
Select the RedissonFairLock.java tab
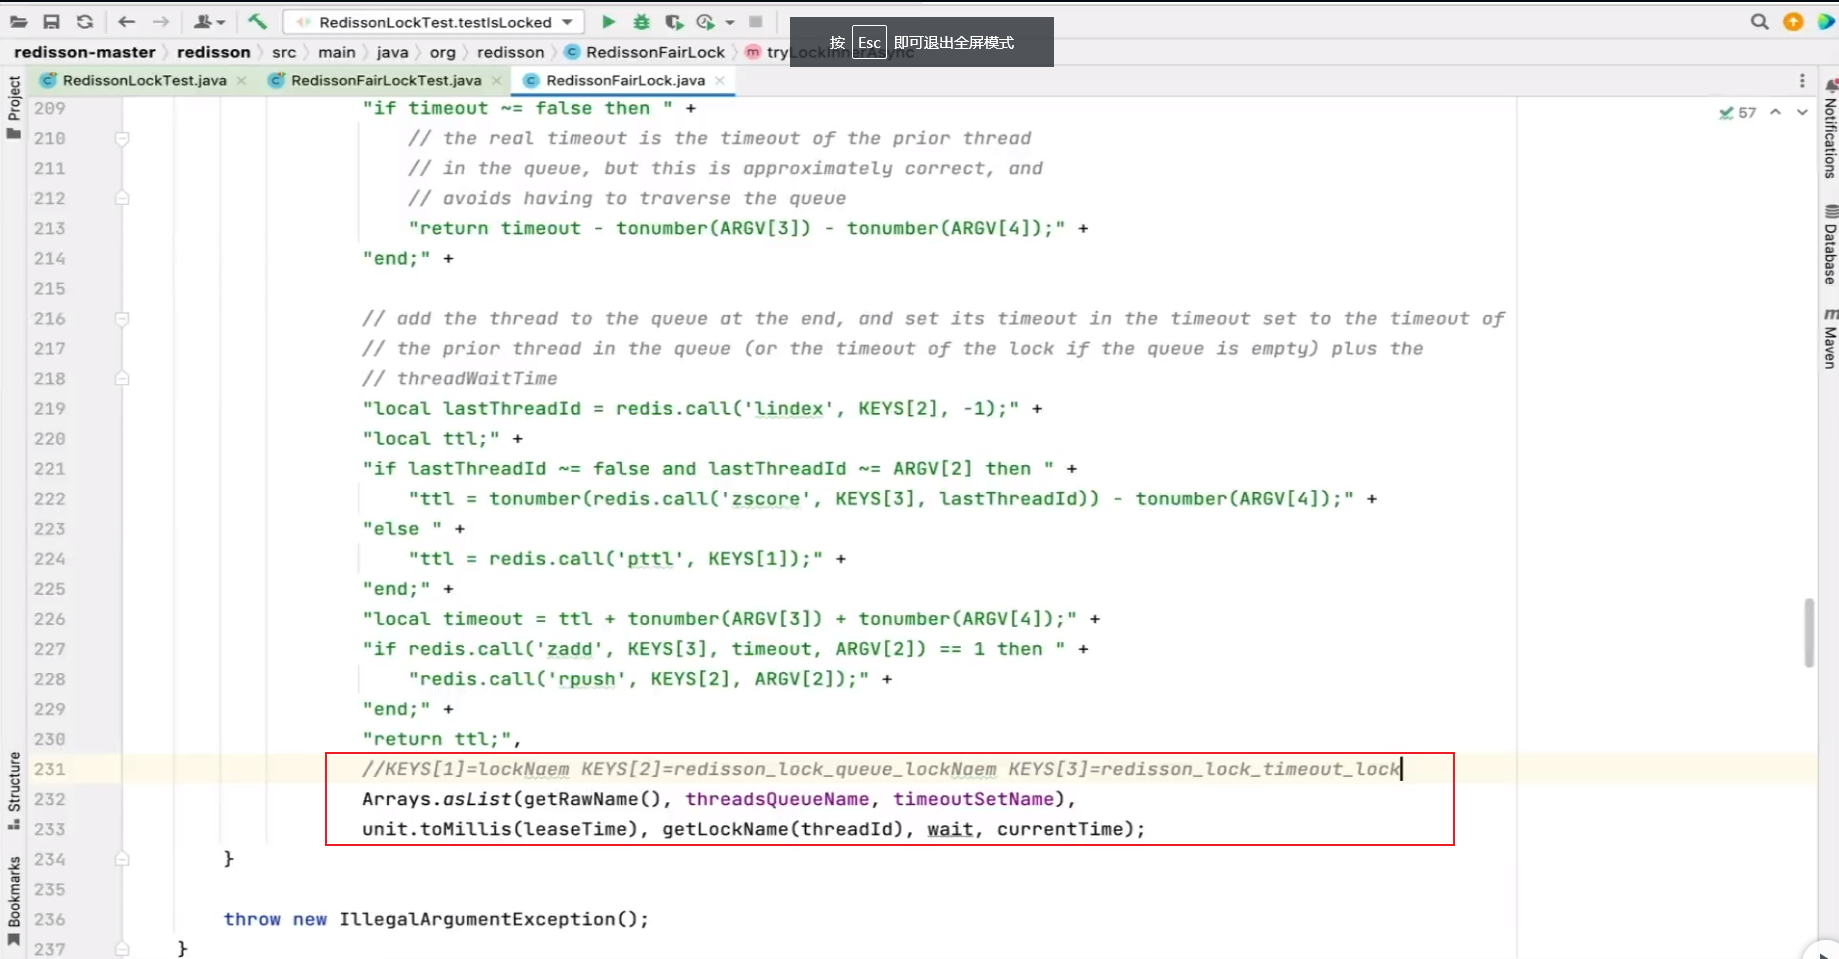(x=625, y=80)
